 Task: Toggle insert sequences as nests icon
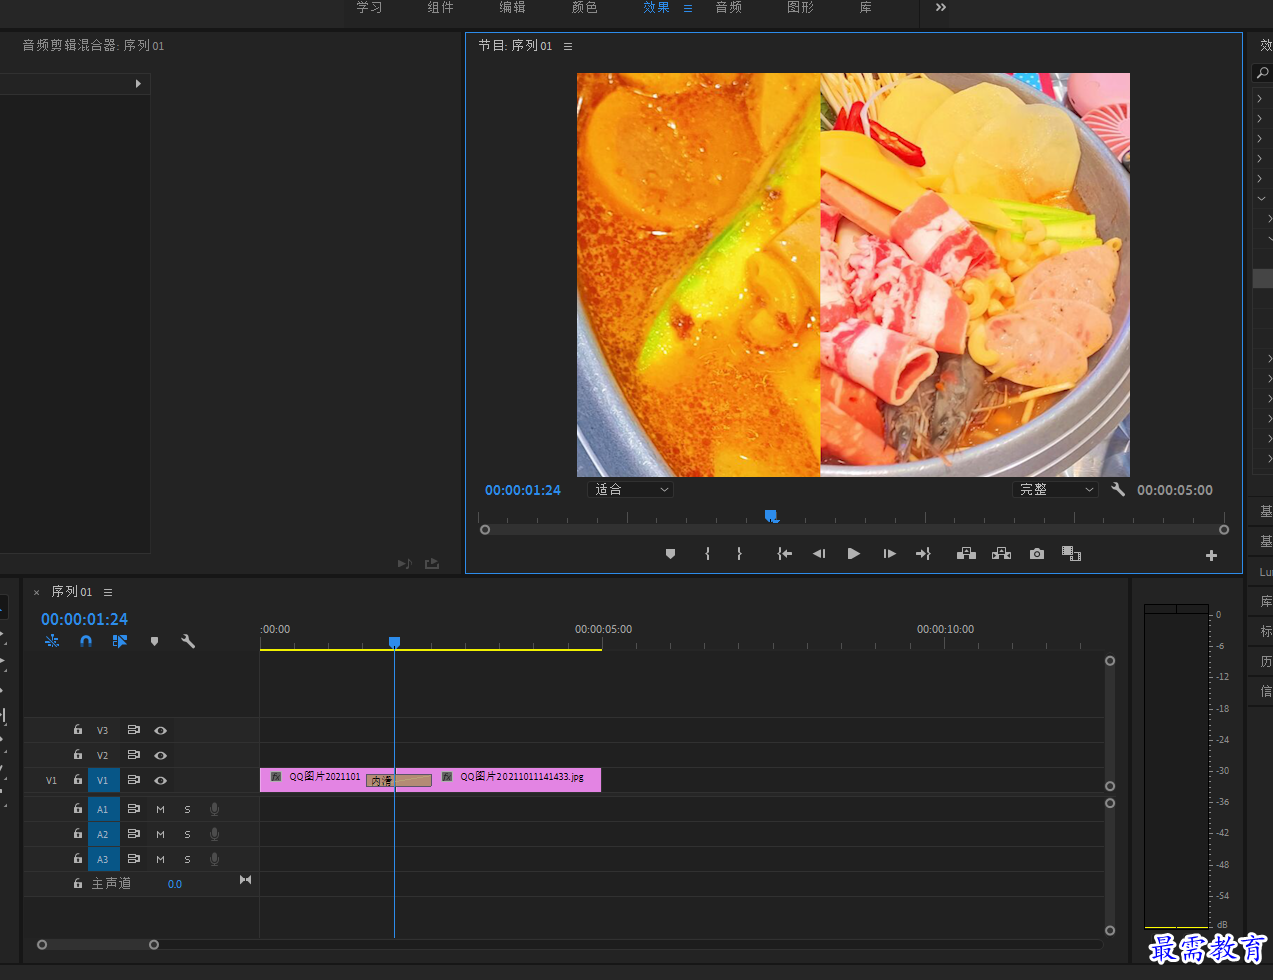pyautogui.click(x=52, y=641)
